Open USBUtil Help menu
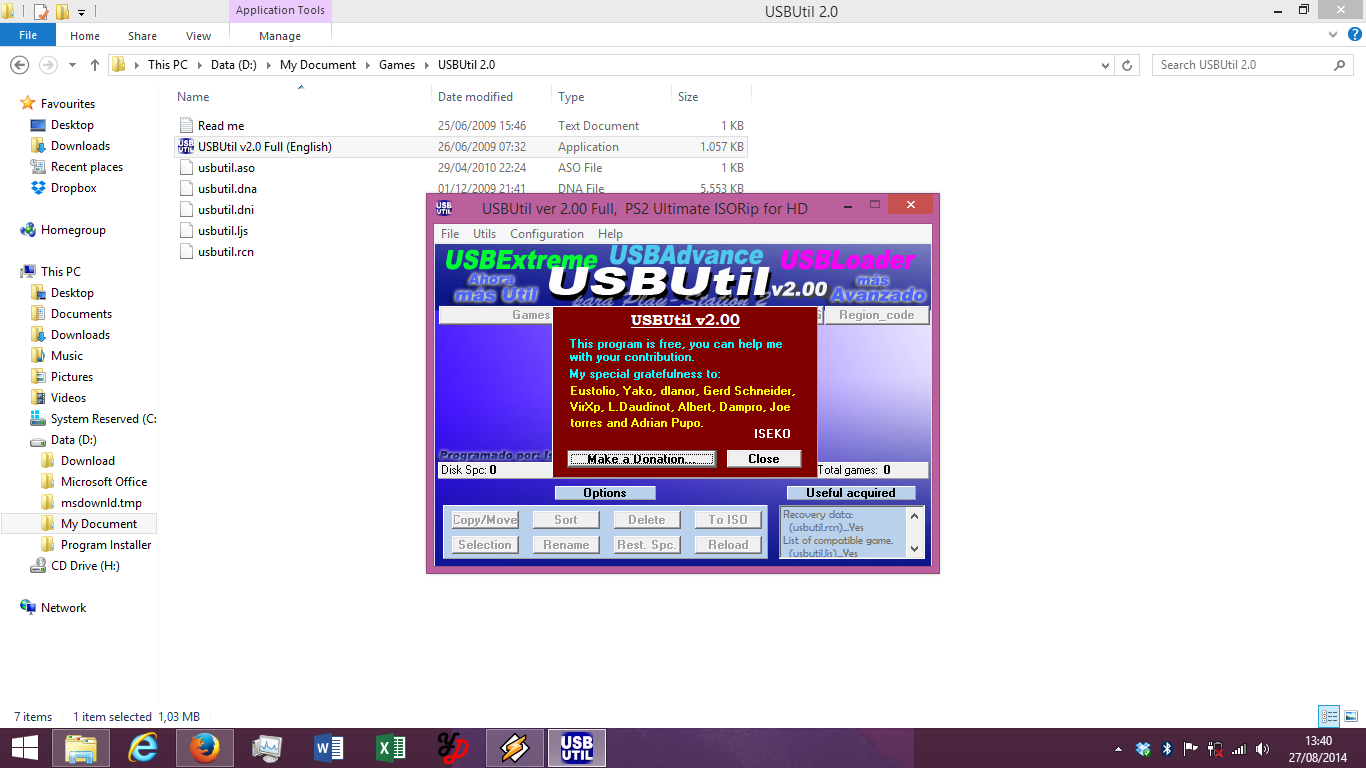Screen dimensions: 1366x768 point(610,234)
